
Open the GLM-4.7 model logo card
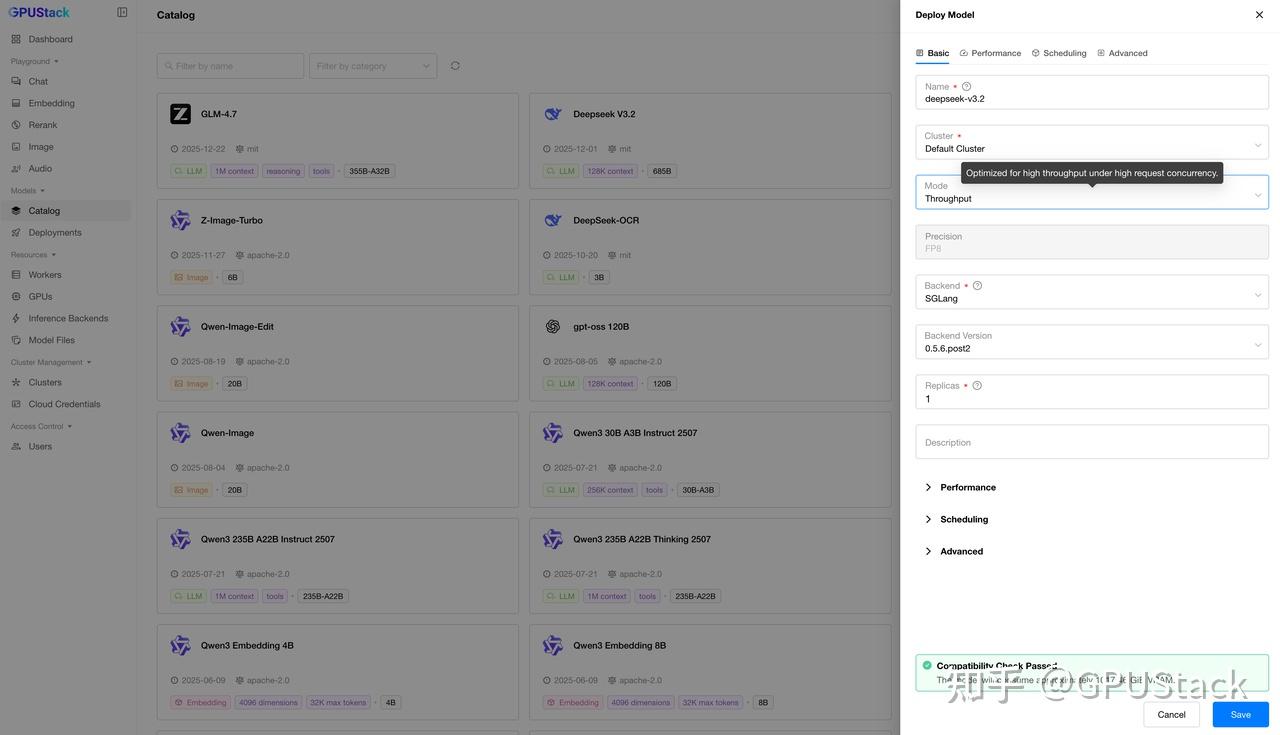click(180, 114)
